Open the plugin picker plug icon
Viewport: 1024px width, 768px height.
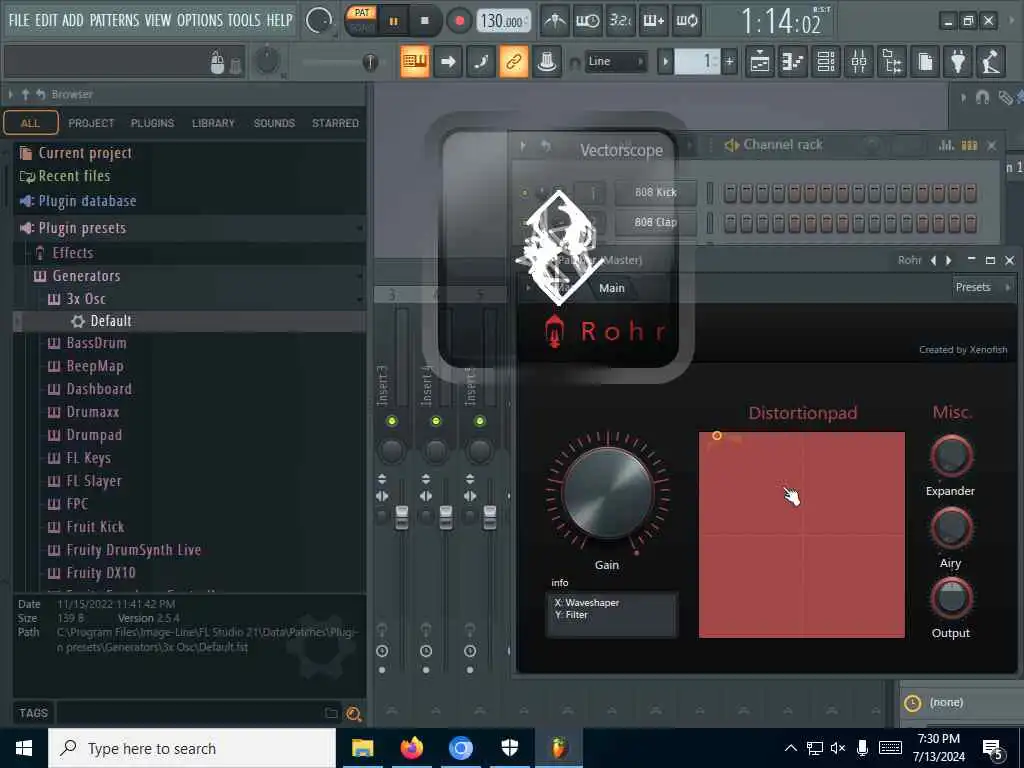958,62
